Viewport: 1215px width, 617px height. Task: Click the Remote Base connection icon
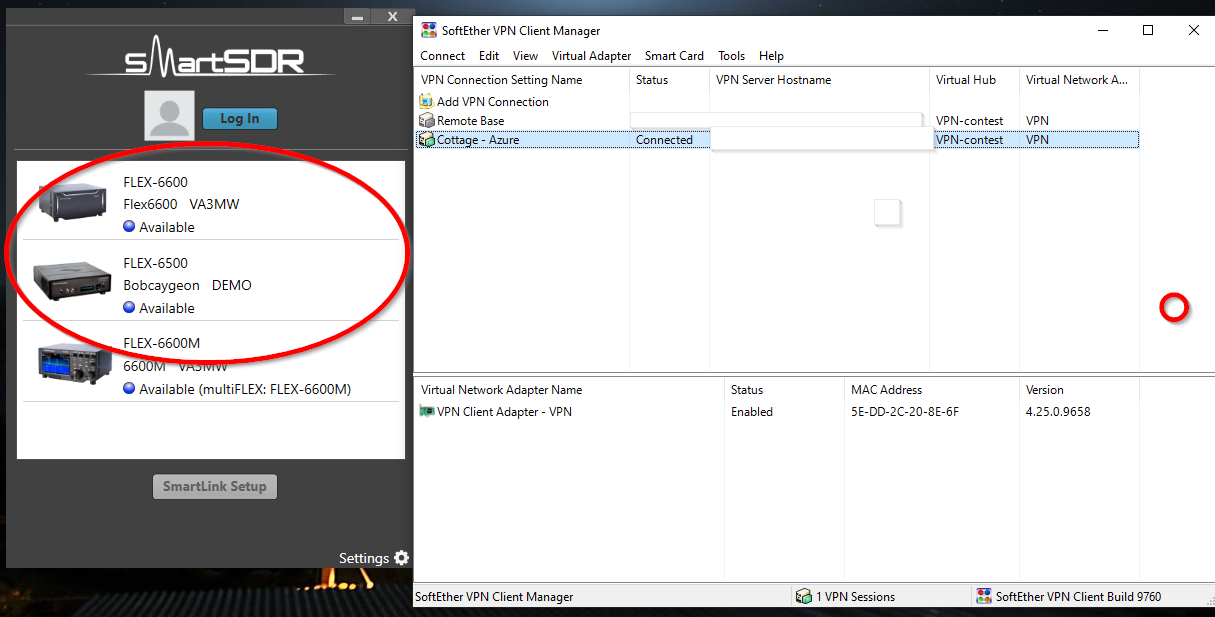click(x=427, y=121)
